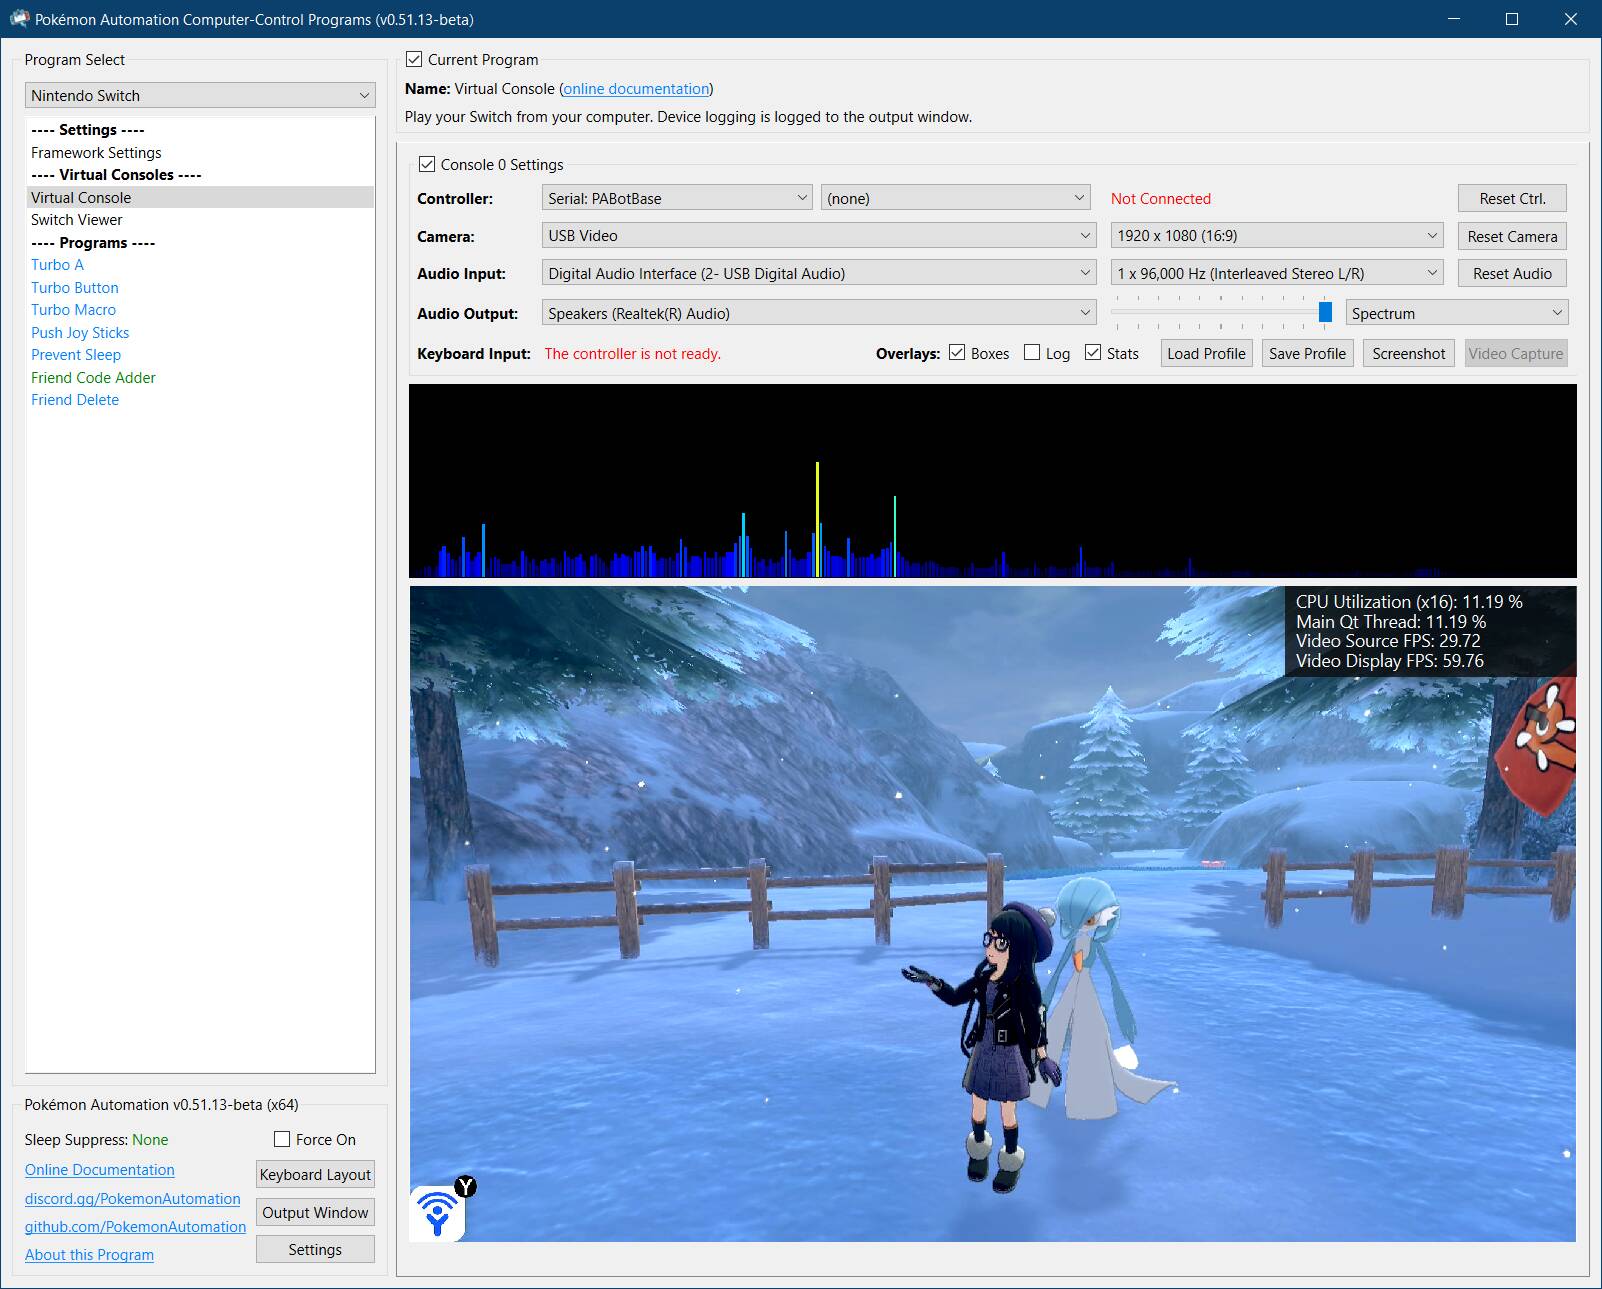Select Turbo Macro program from list
This screenshot has height=1289, width=1602.
pyautogui.click(x=73, y=310)
